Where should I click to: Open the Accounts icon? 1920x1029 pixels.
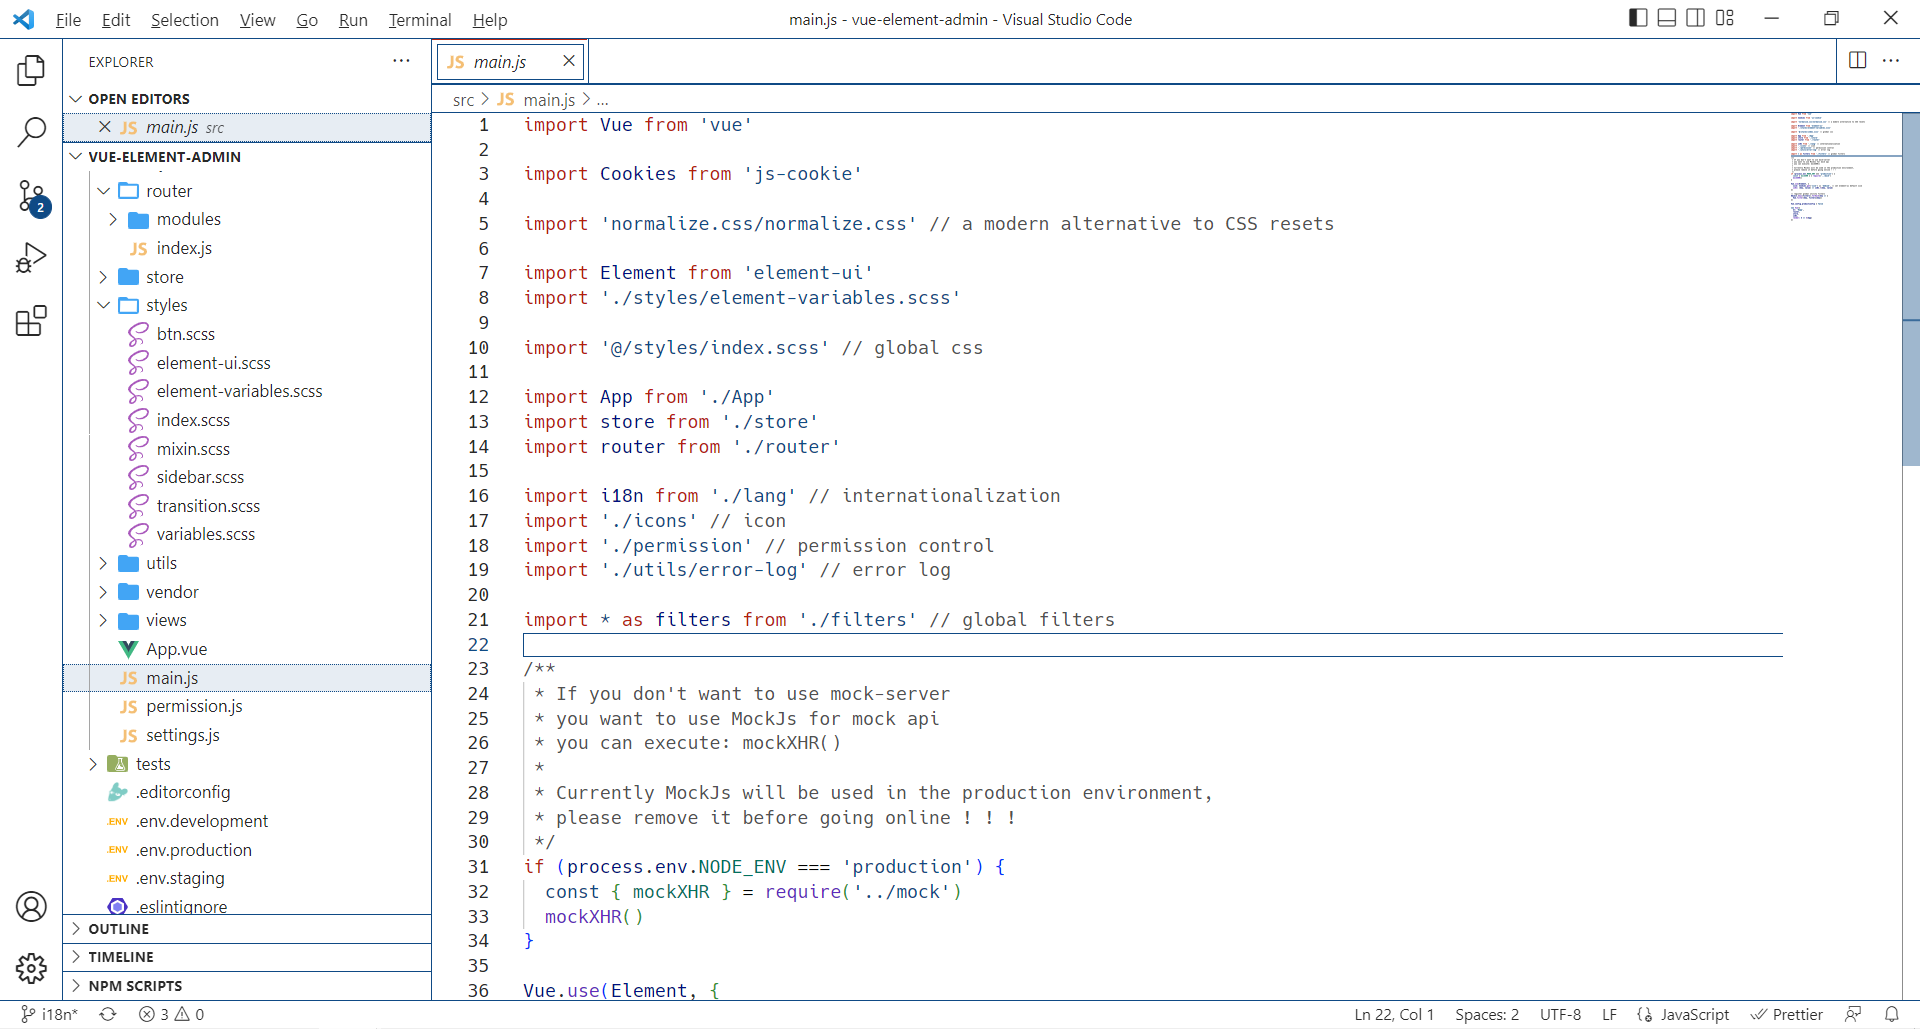point(31,907)
